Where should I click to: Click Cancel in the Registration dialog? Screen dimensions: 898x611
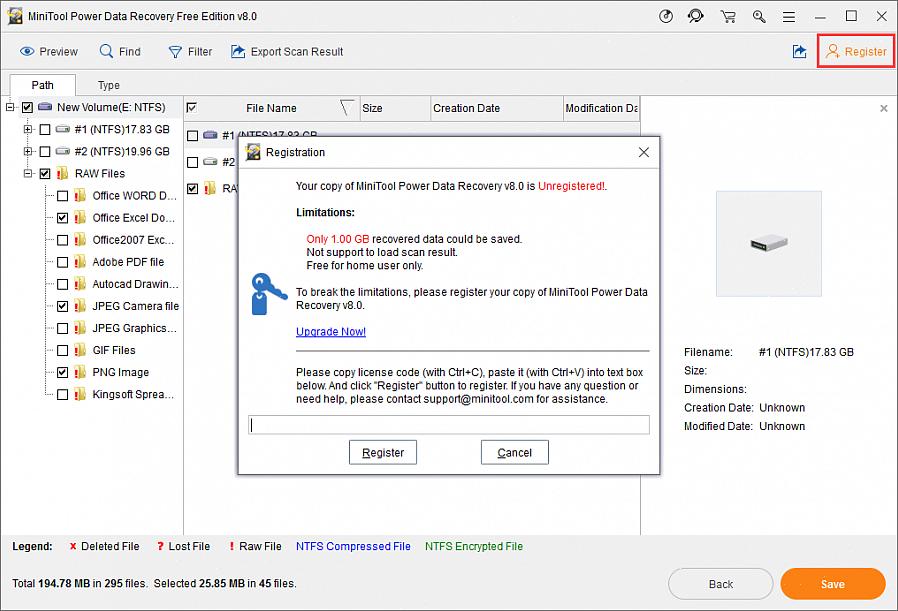point(514,452)
